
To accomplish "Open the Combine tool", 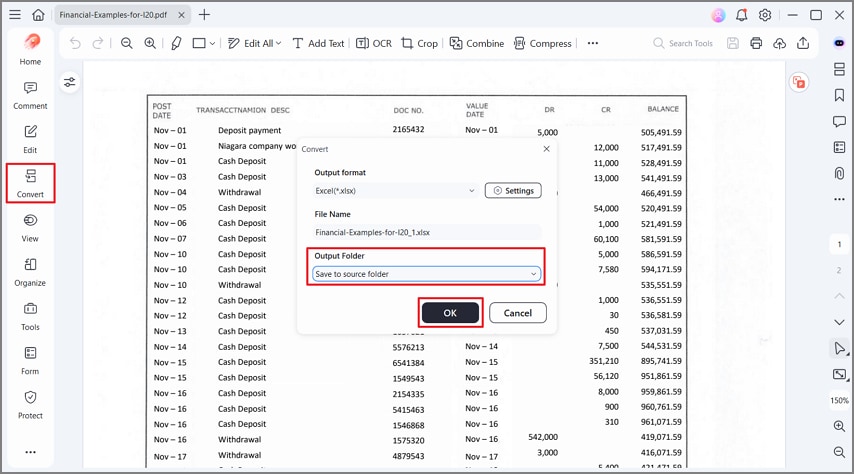I will tap(477, 43).
